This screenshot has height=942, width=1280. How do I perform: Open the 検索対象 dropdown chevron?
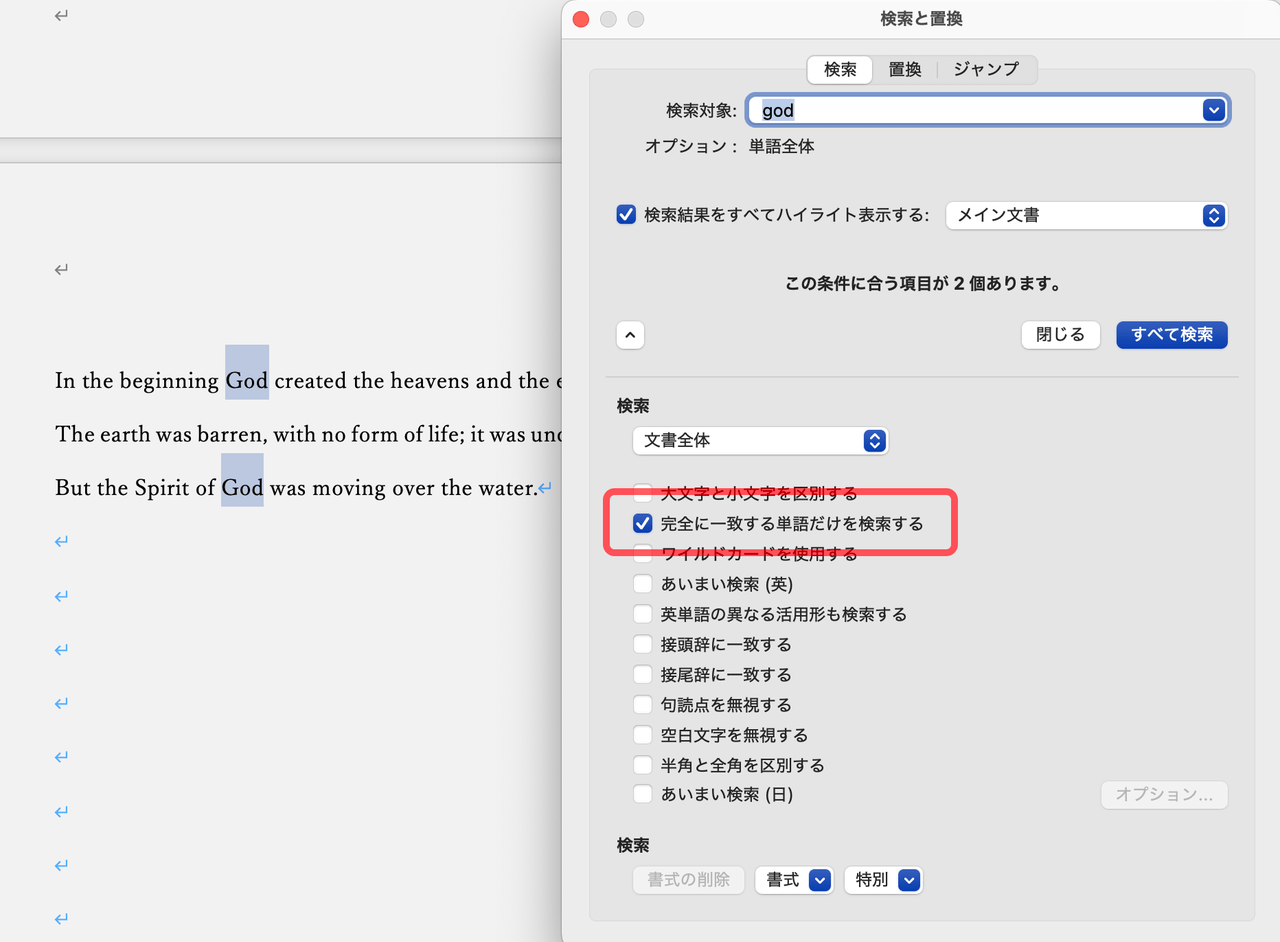(1213, 110)
